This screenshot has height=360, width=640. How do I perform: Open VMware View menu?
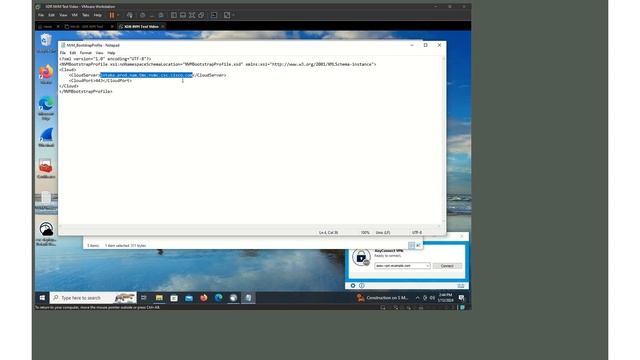coord(63,15)
